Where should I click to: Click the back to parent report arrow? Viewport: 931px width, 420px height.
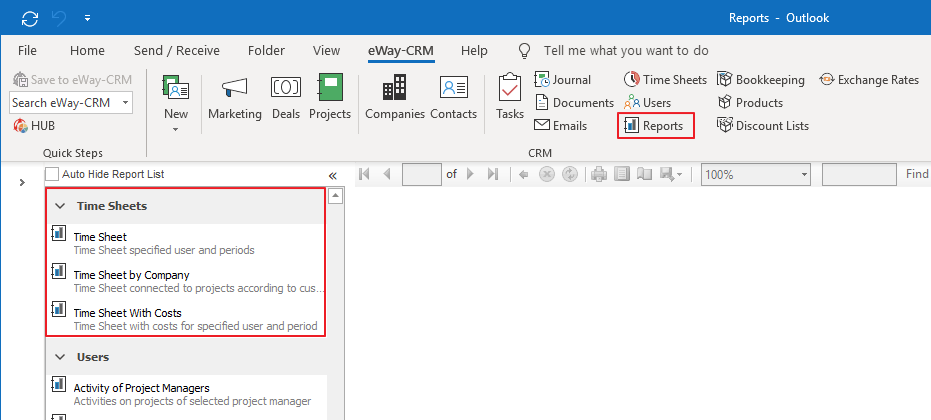pos(524,174)
